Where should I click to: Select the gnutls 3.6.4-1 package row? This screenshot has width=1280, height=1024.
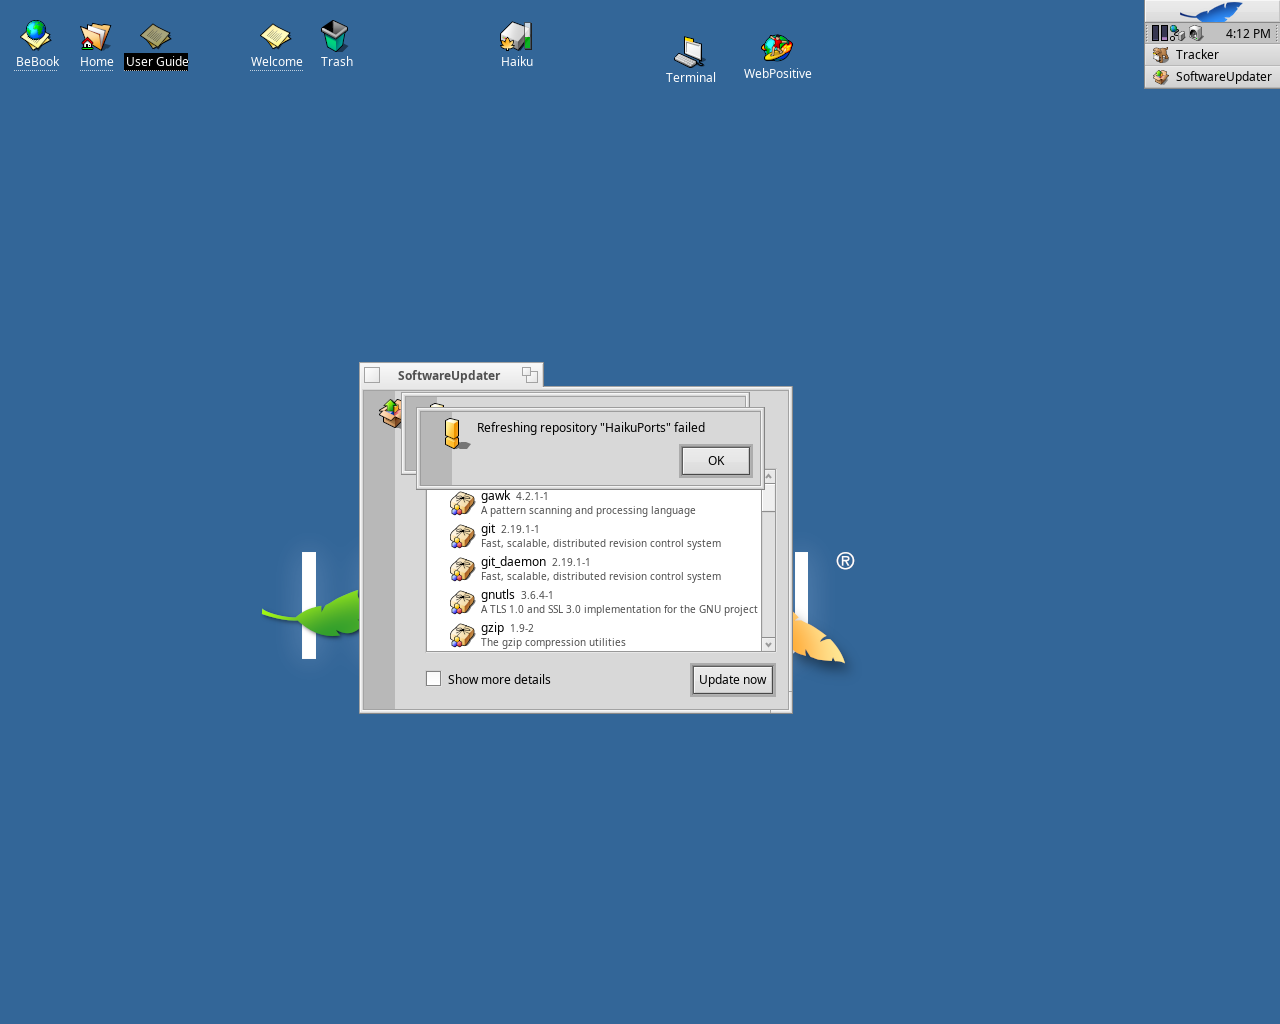[595, 602]
